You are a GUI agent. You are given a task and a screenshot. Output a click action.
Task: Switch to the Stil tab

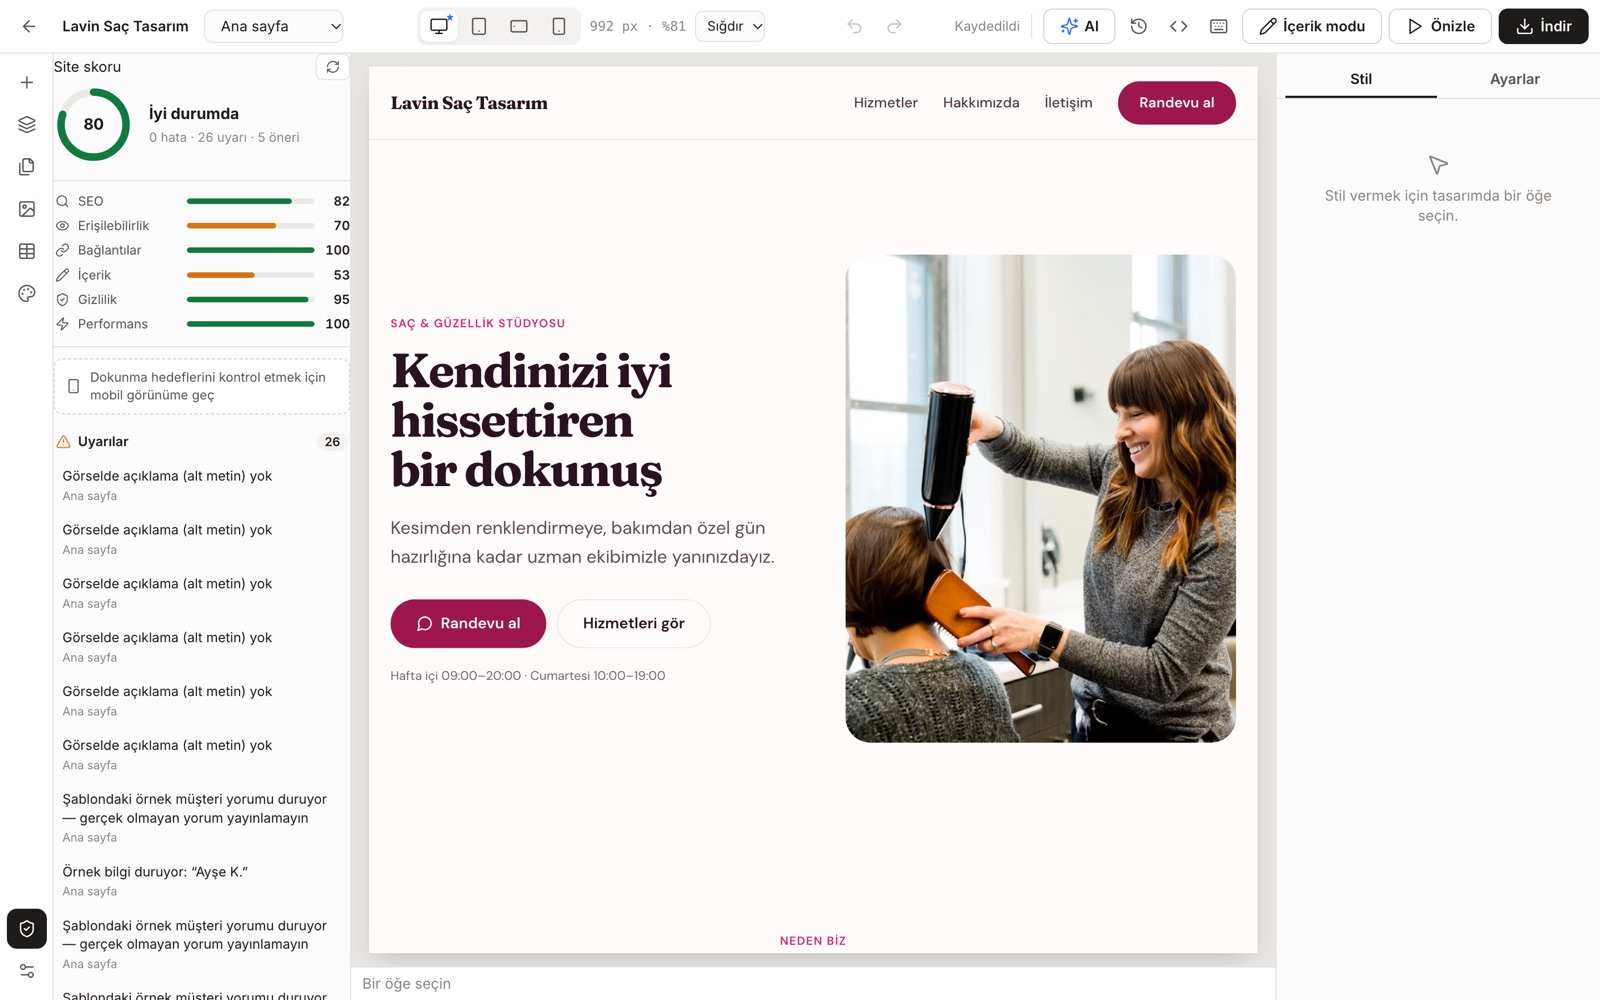coord(1361,79)
